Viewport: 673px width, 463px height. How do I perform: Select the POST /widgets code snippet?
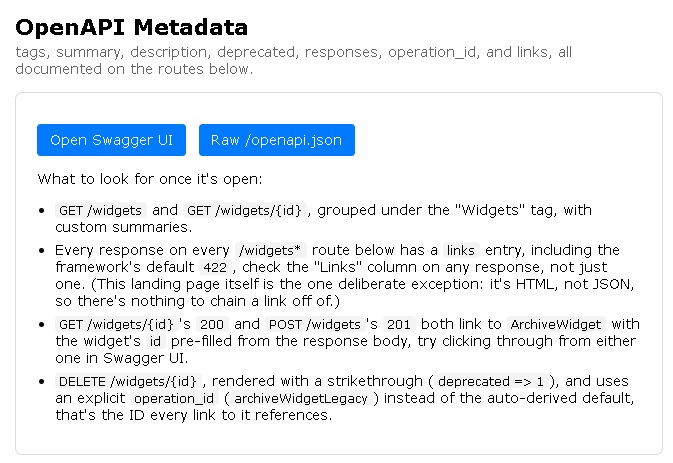point(315,324)
